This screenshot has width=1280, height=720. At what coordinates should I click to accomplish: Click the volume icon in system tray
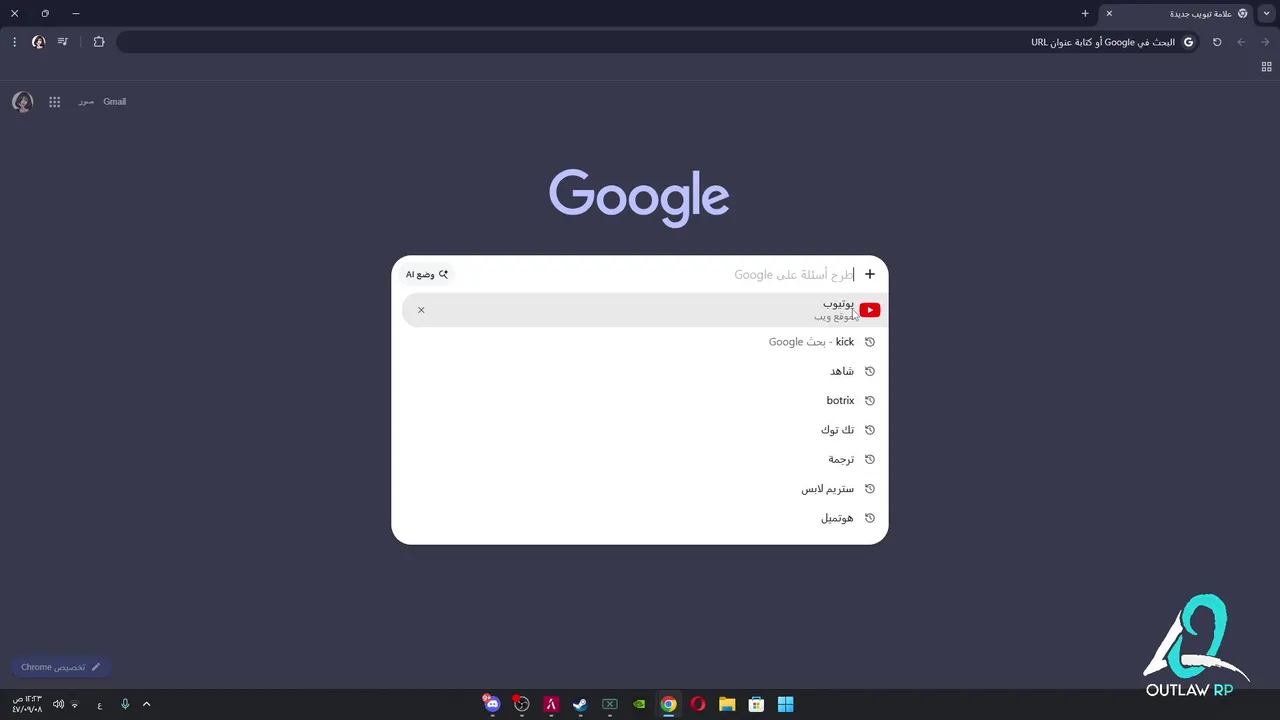58,704
